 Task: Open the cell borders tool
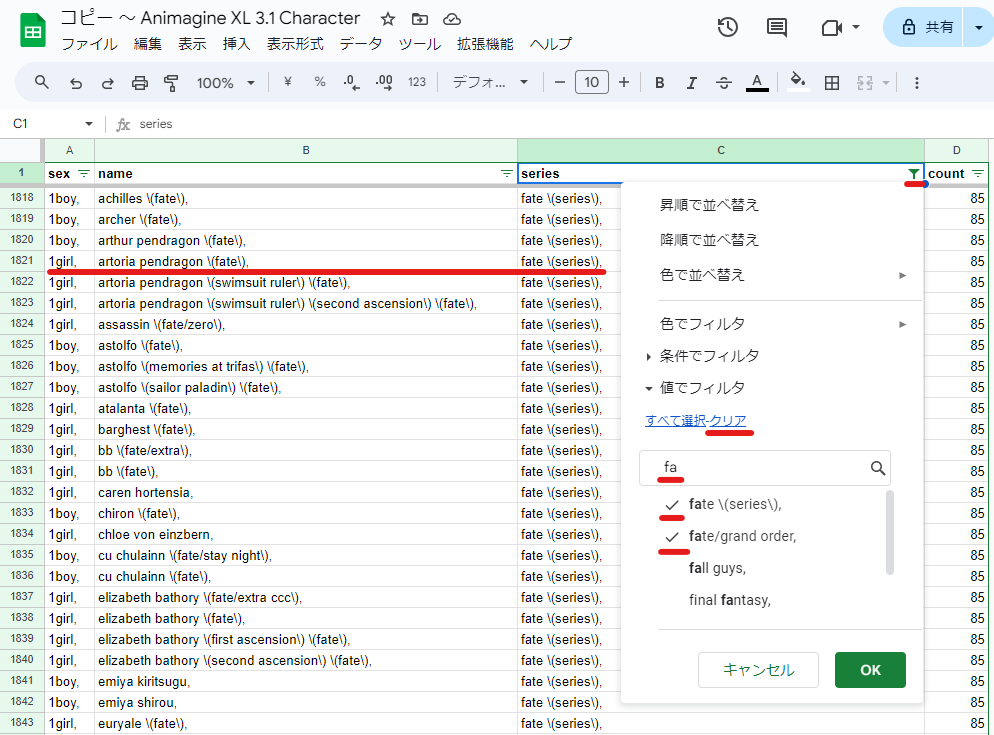click(x=832, y=82)
